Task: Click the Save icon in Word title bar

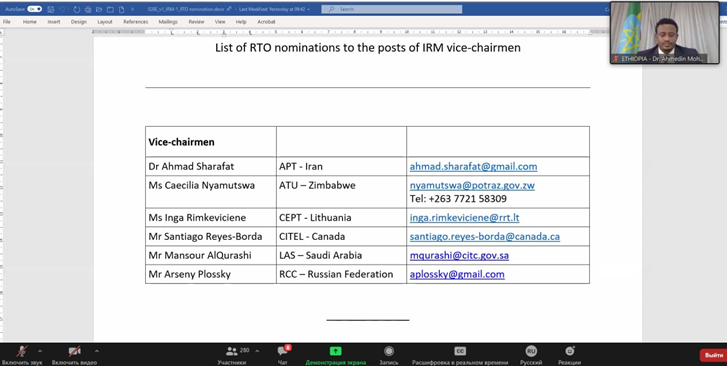Action: click(51, 9)
